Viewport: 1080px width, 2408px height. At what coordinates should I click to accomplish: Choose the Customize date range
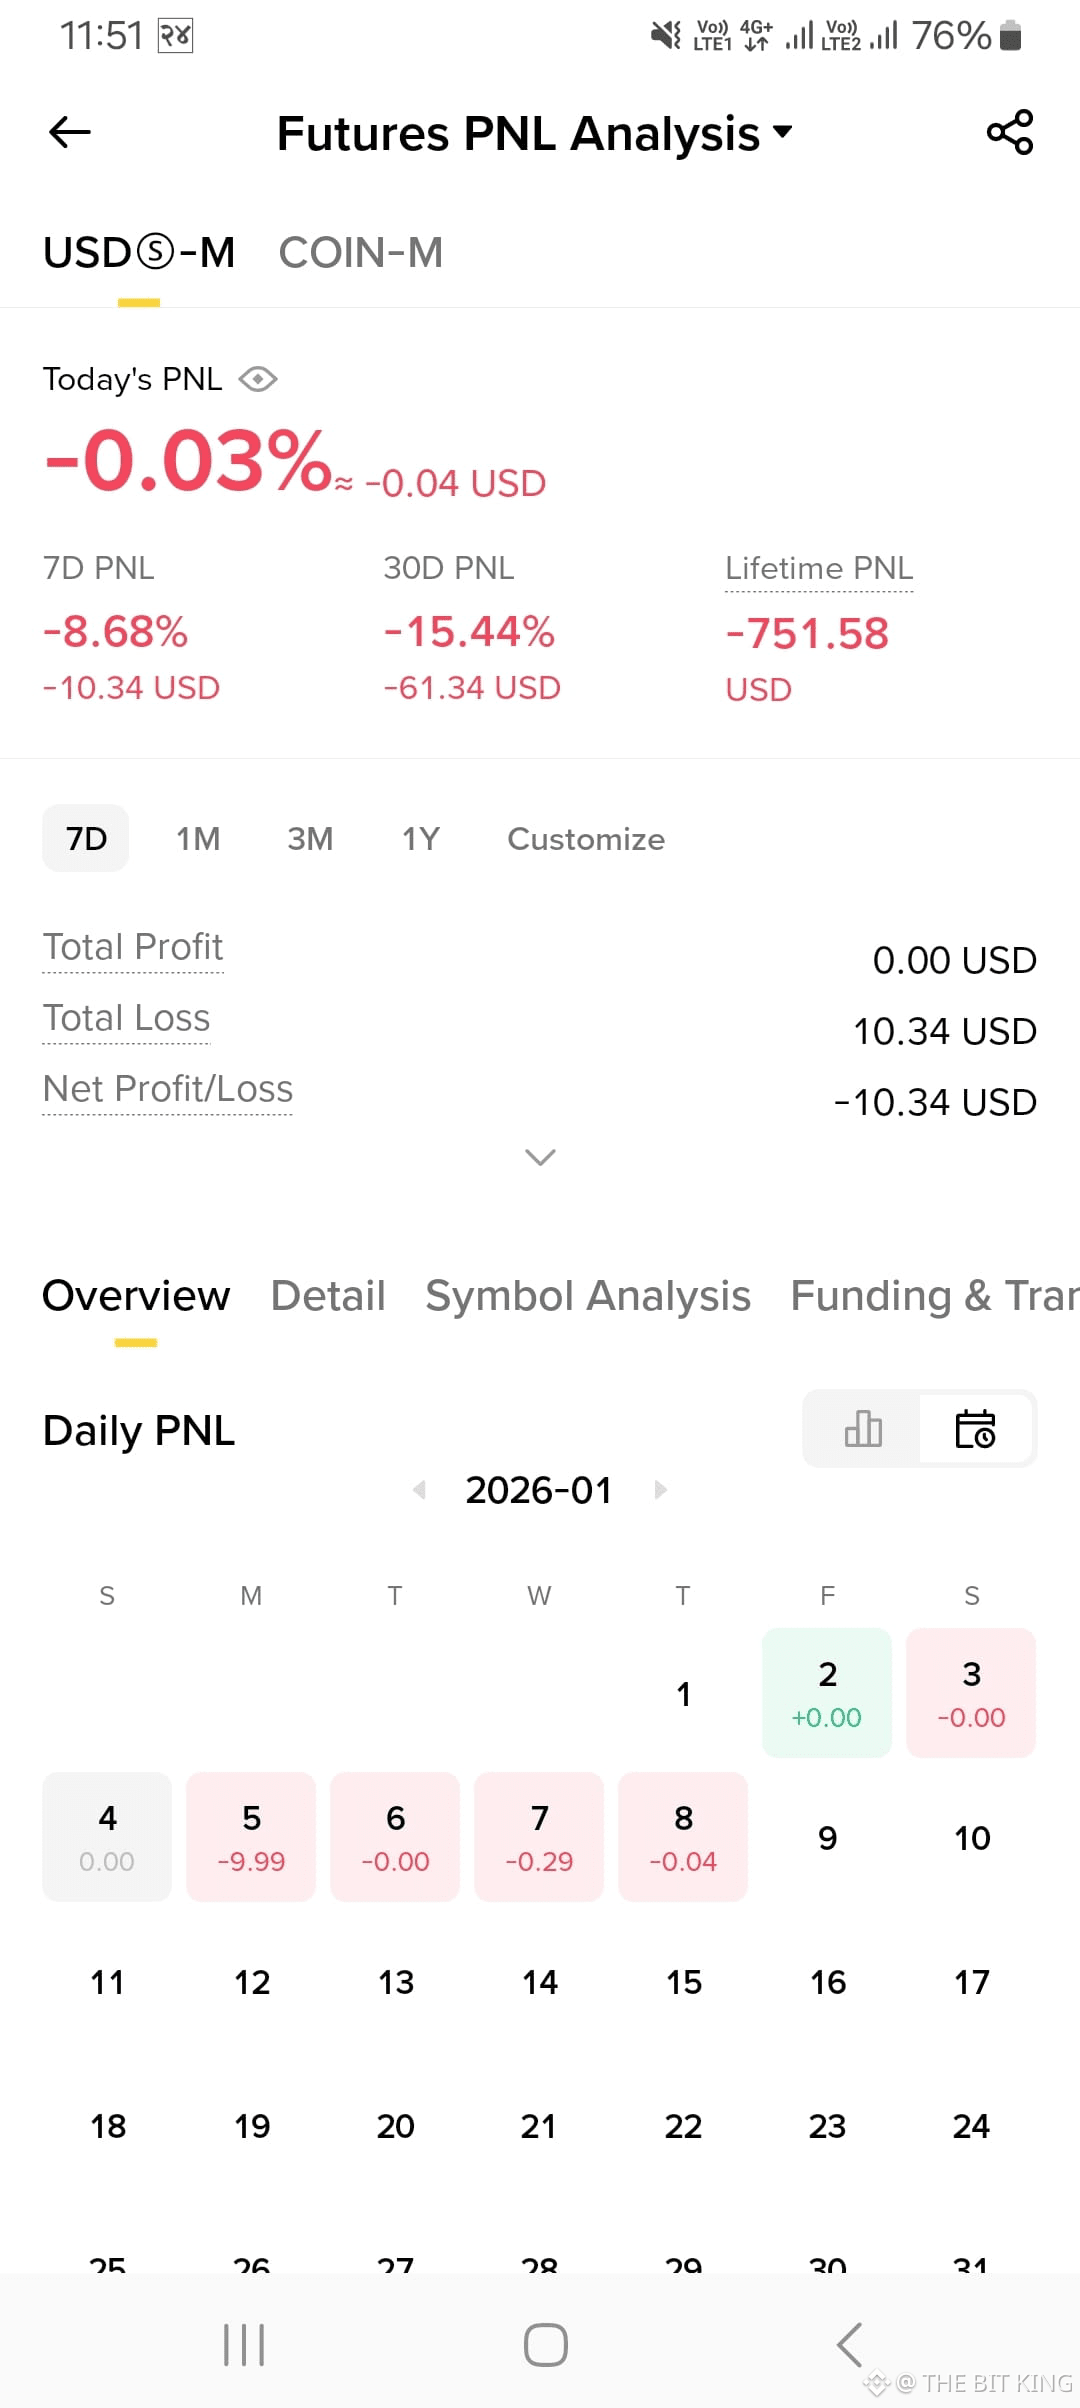pyautogui.click(x=586, y=839)
